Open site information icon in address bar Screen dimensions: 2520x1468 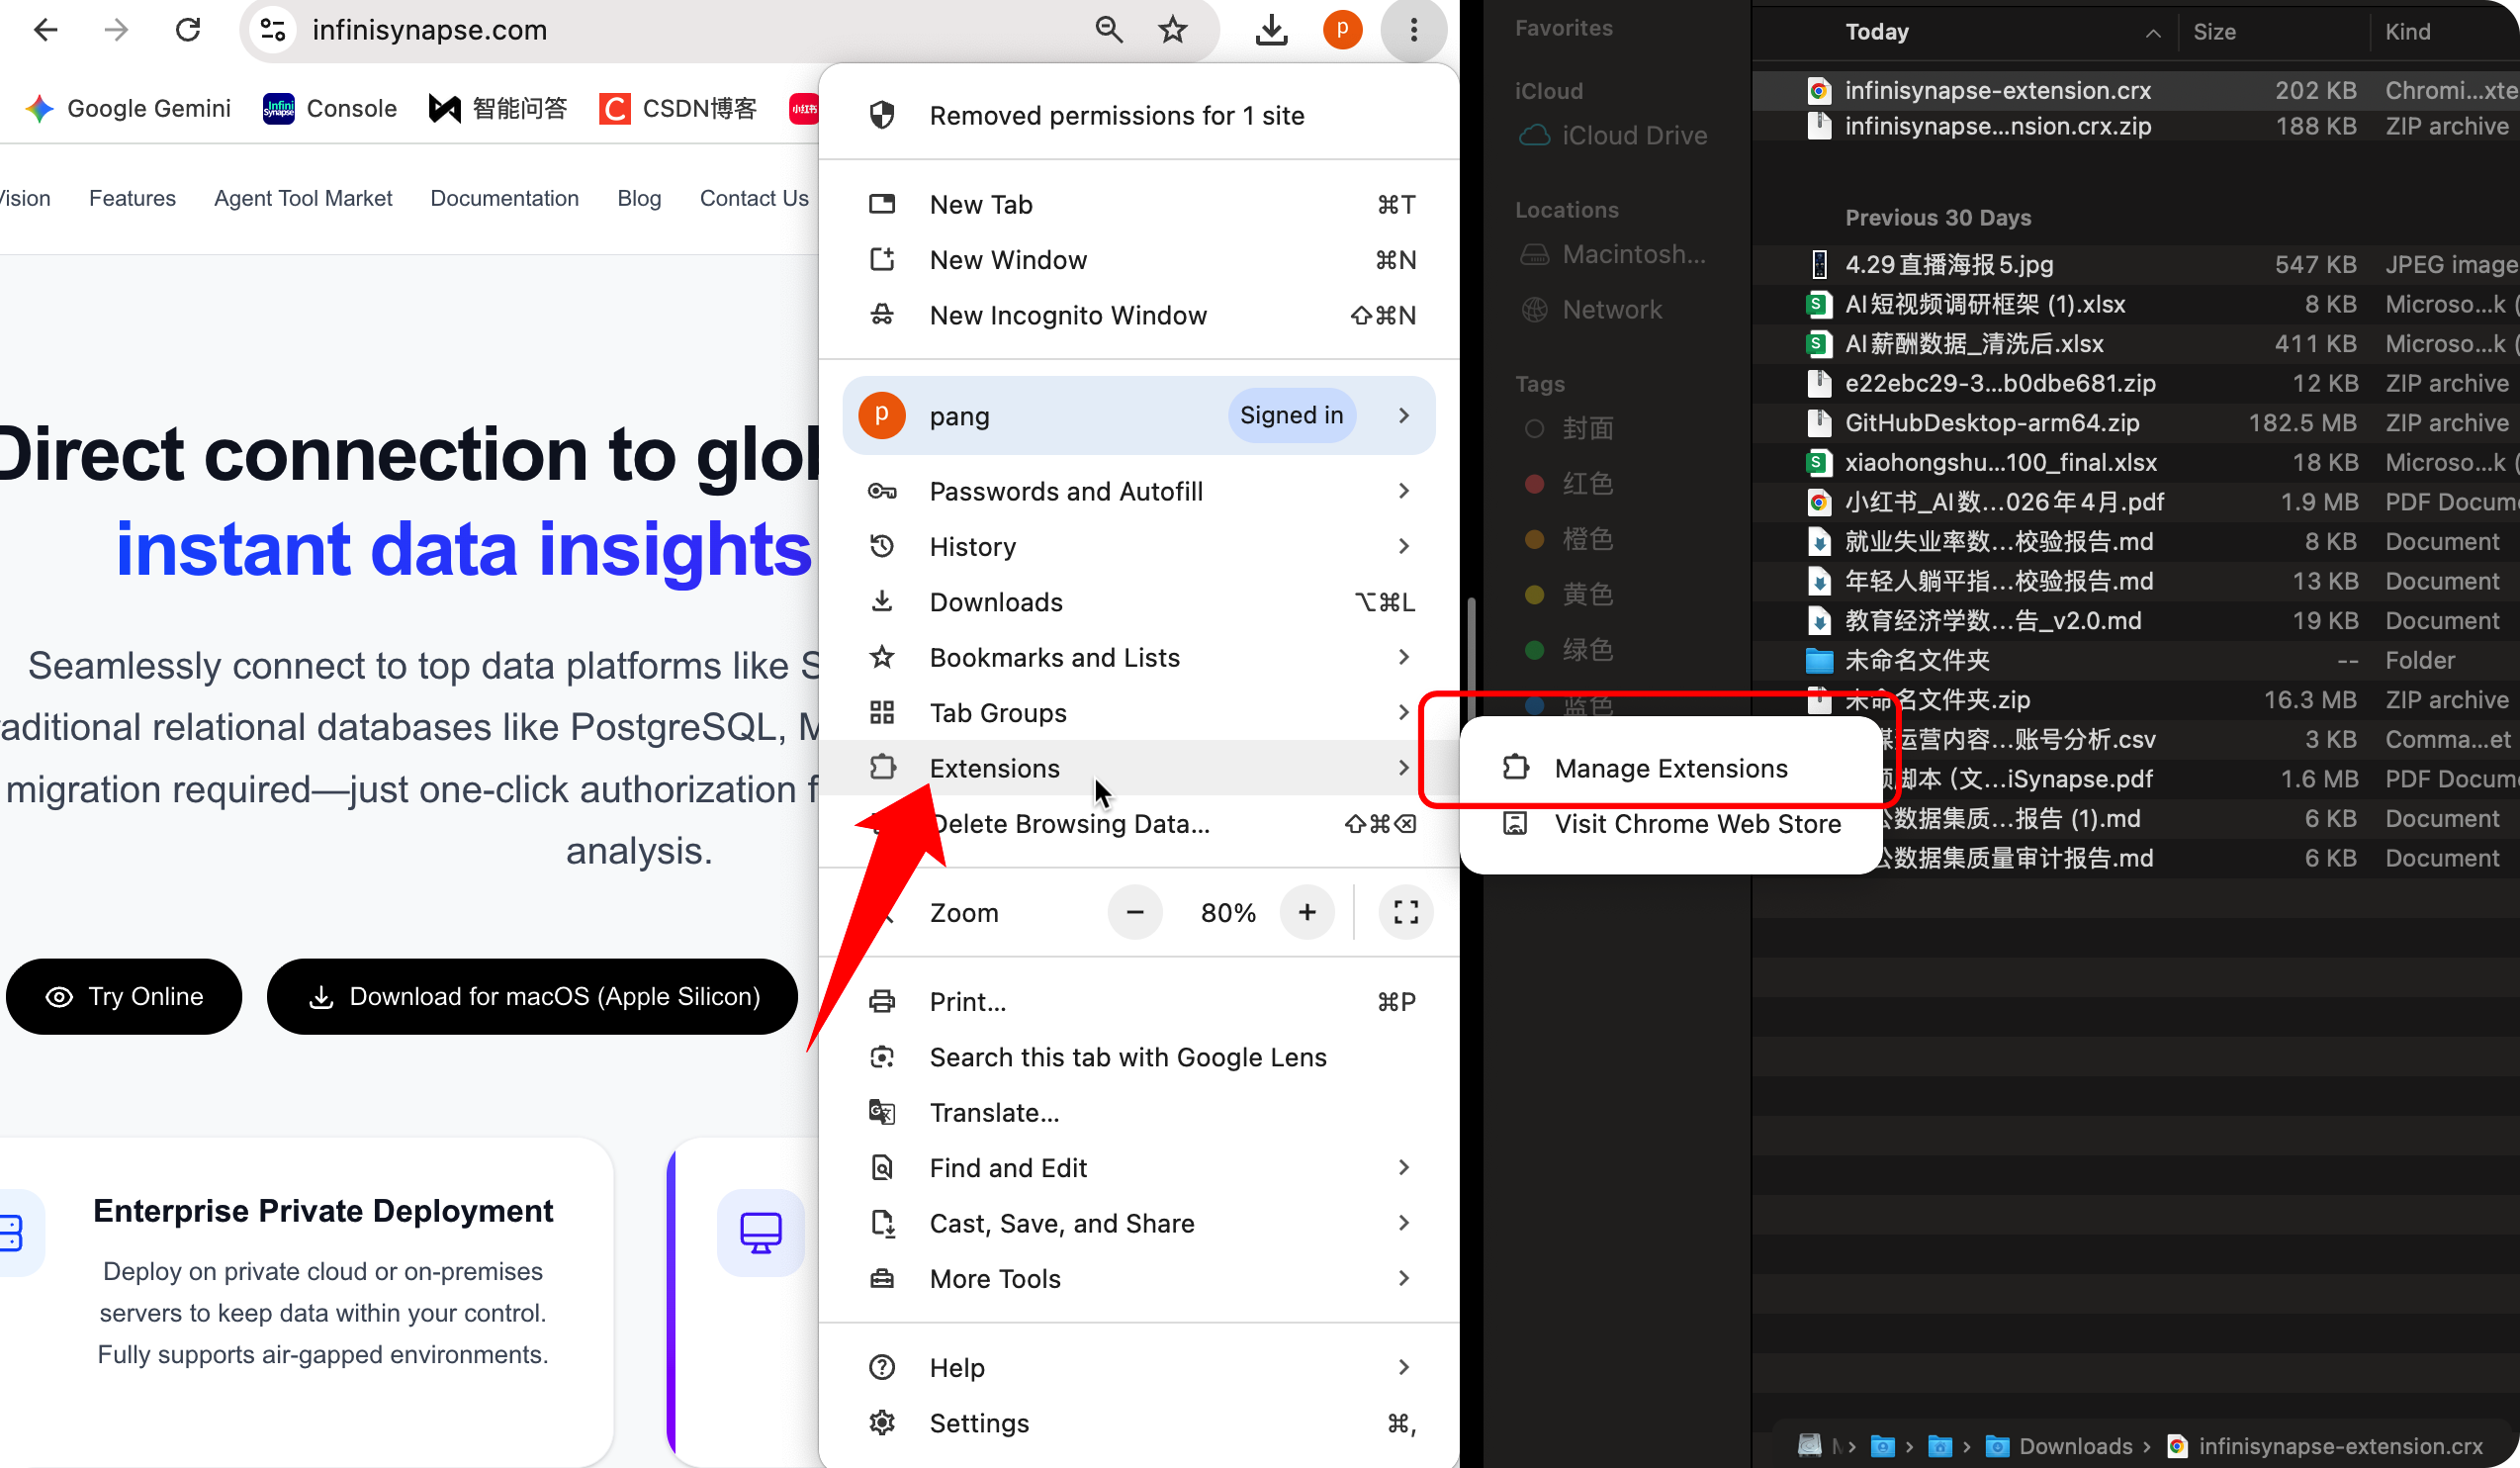click(x=273, y=30)
